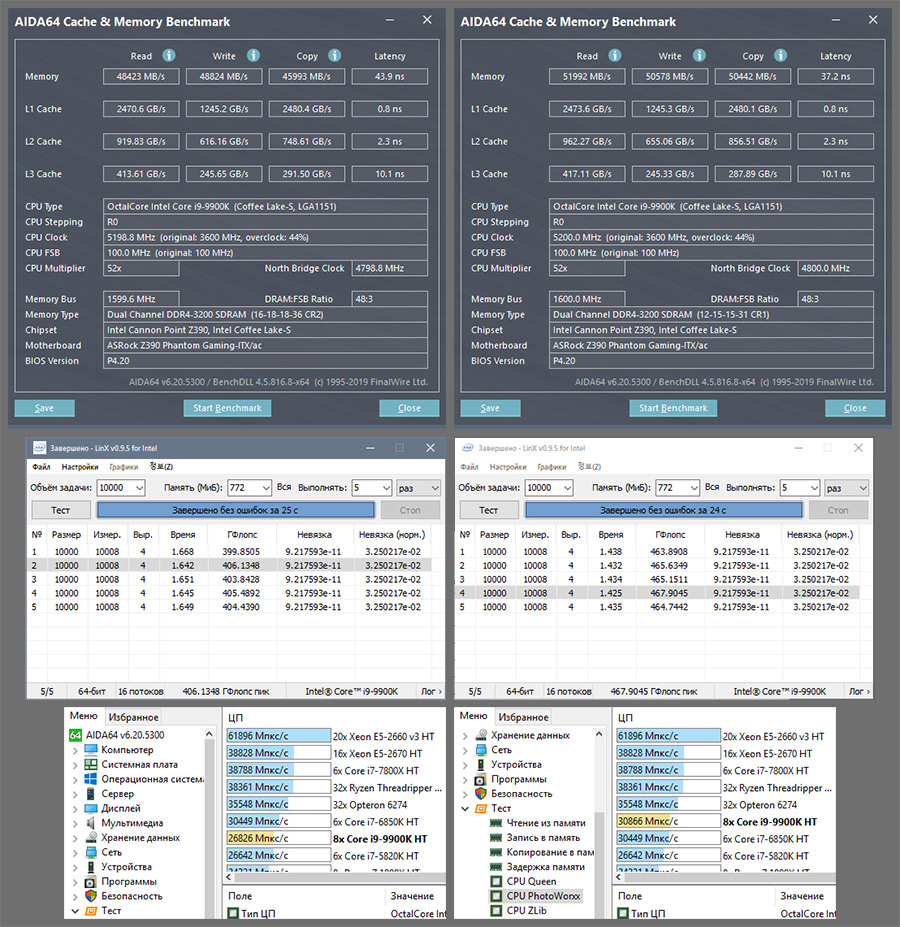Image resolution: width=900 pixels, height=927 pixels.
Task: Open CPU Queen benchmark icon
Action: (496, 881)
